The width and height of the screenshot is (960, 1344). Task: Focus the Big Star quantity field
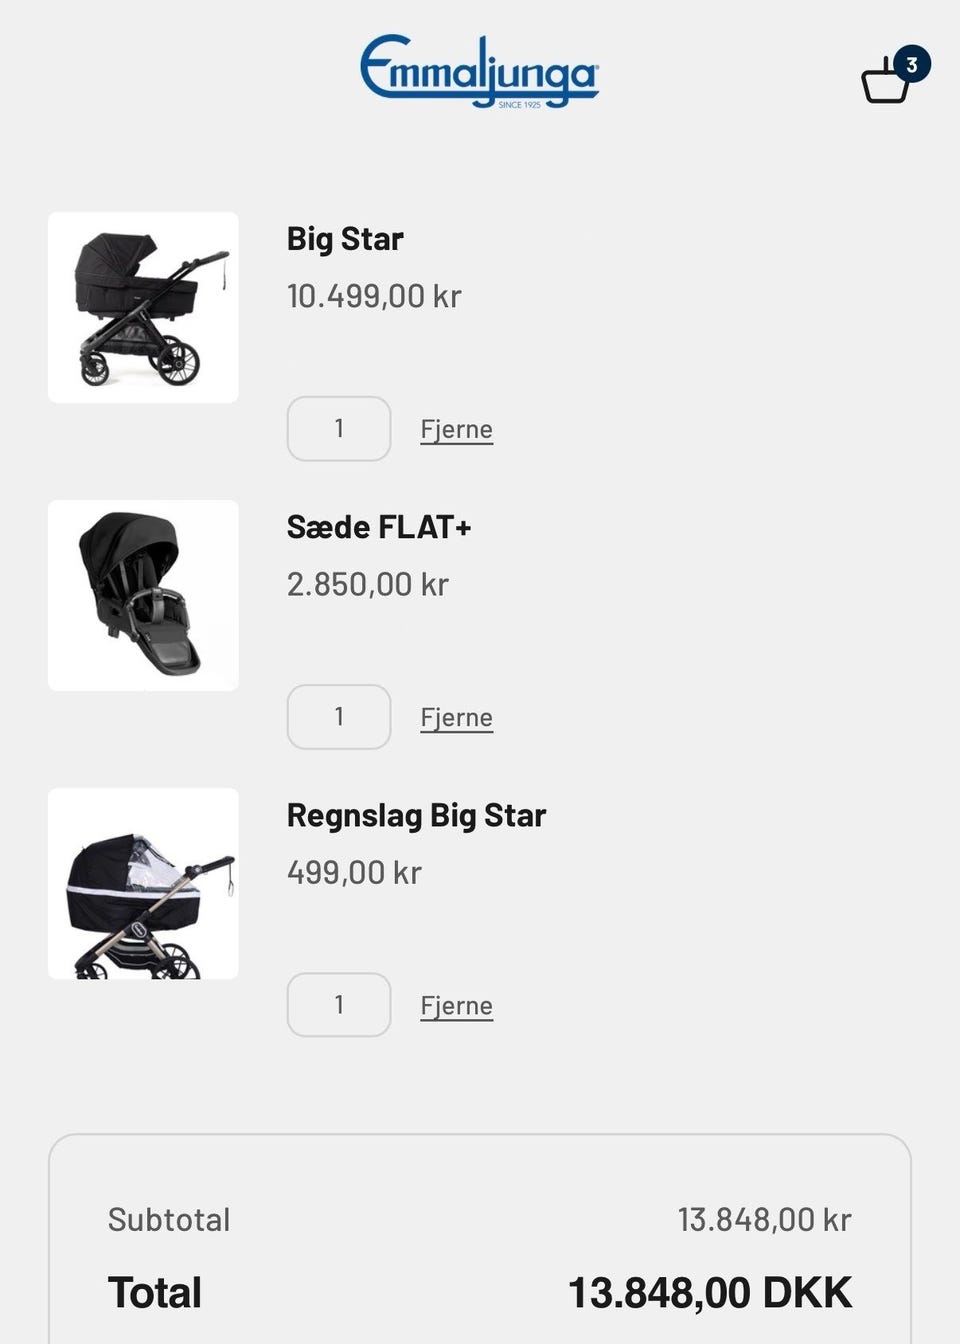pos(339,429)
